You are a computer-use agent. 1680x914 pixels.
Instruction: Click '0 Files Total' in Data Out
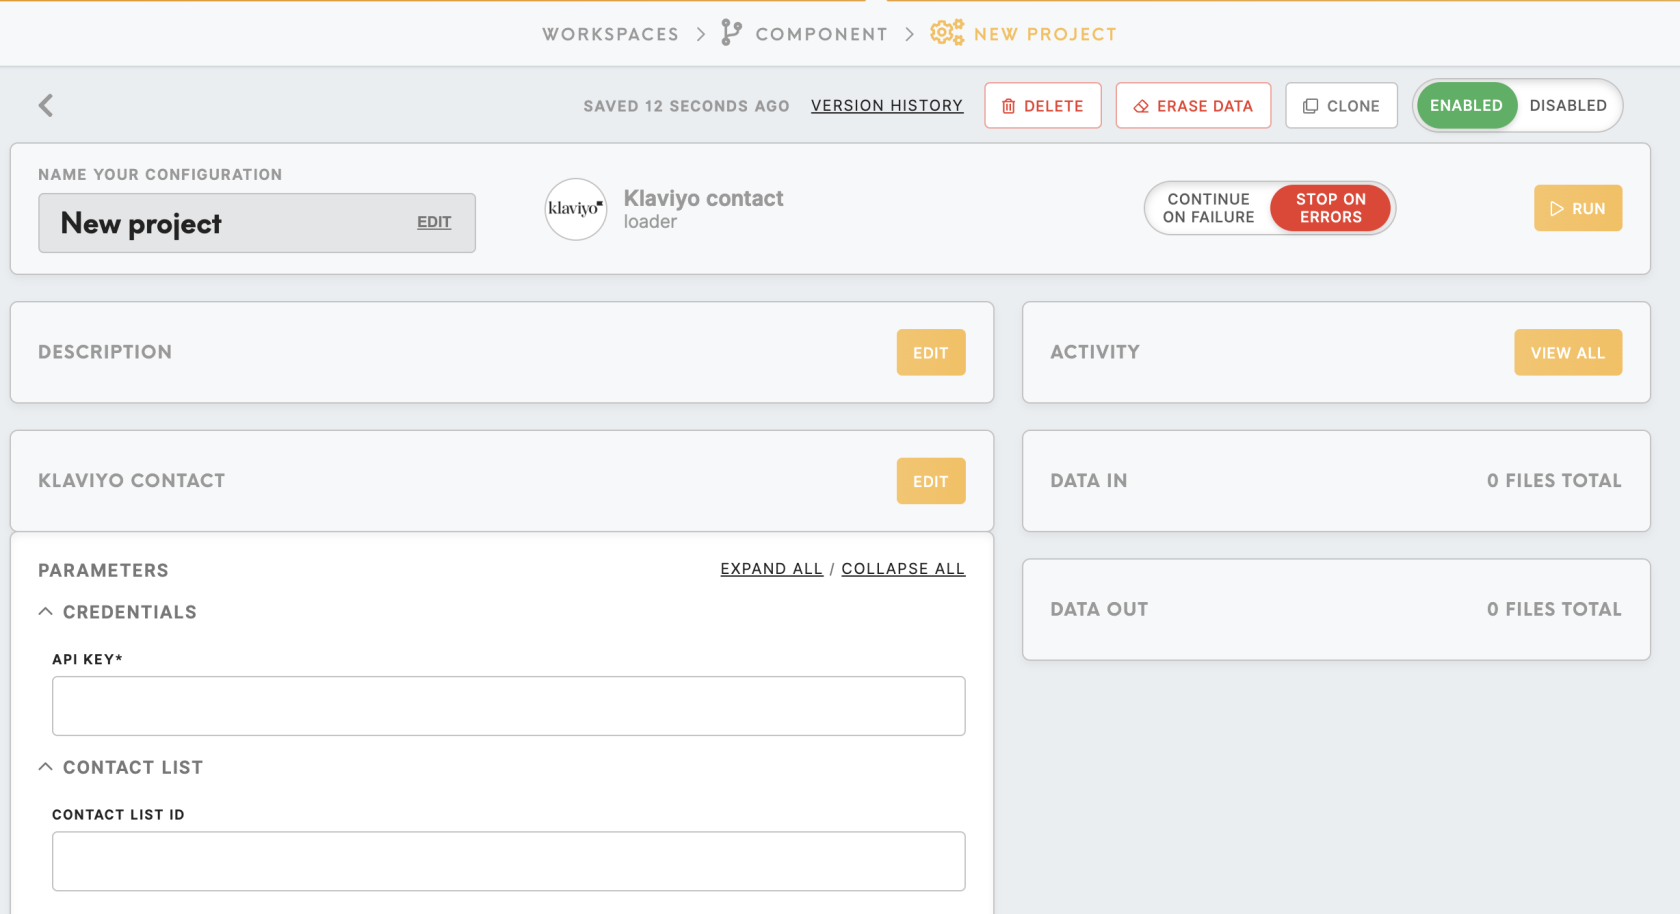click(x=1554, y=609)
